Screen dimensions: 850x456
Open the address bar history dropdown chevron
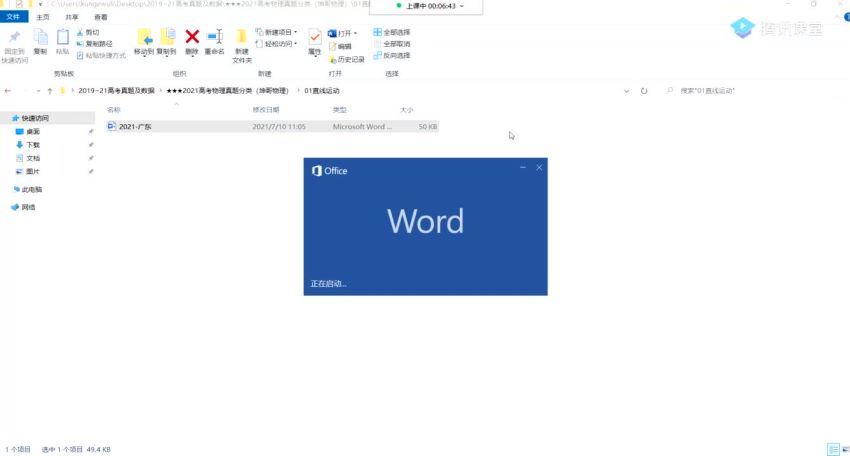pyautogui.click(x=626, y=91)
